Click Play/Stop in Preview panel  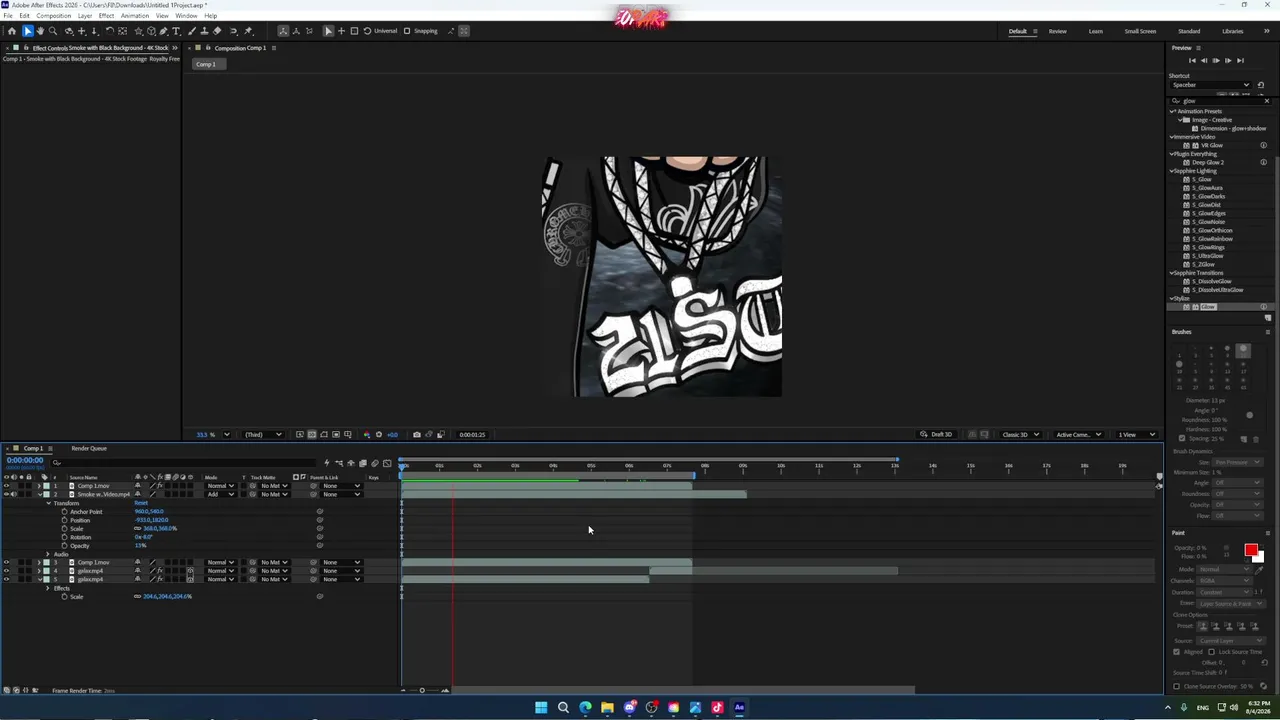1215,61
